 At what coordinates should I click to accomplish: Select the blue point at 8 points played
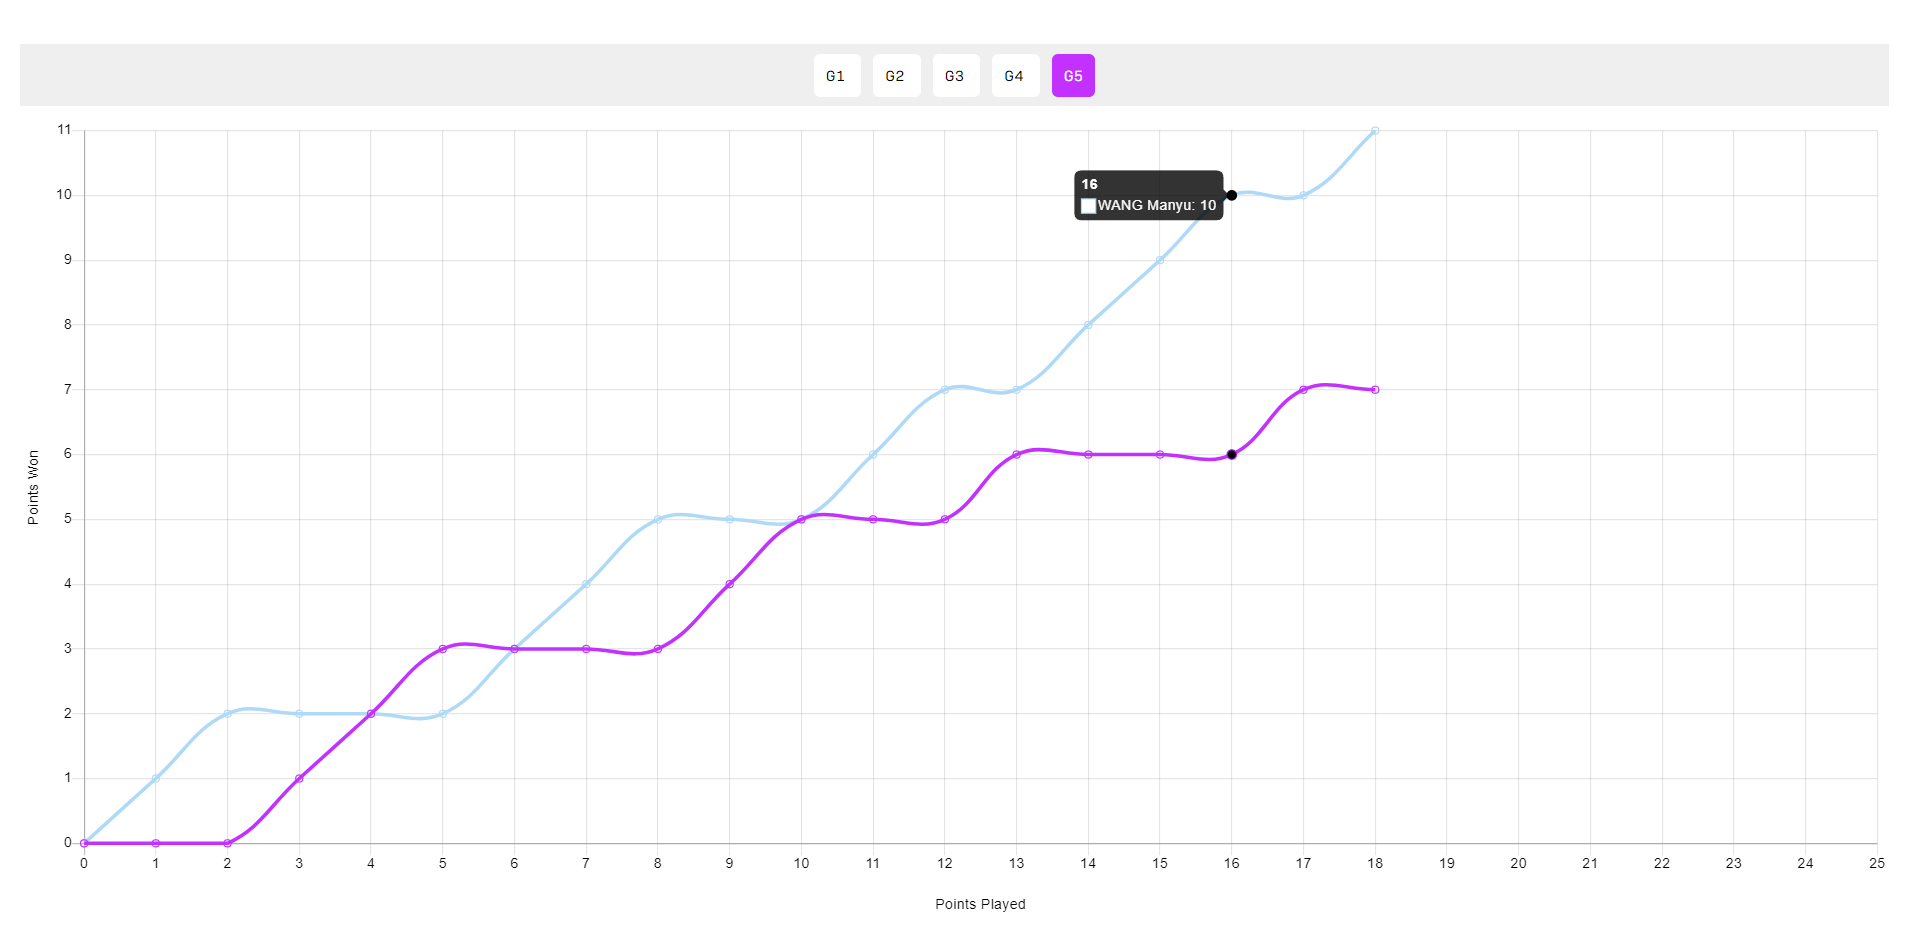point(658,519)
